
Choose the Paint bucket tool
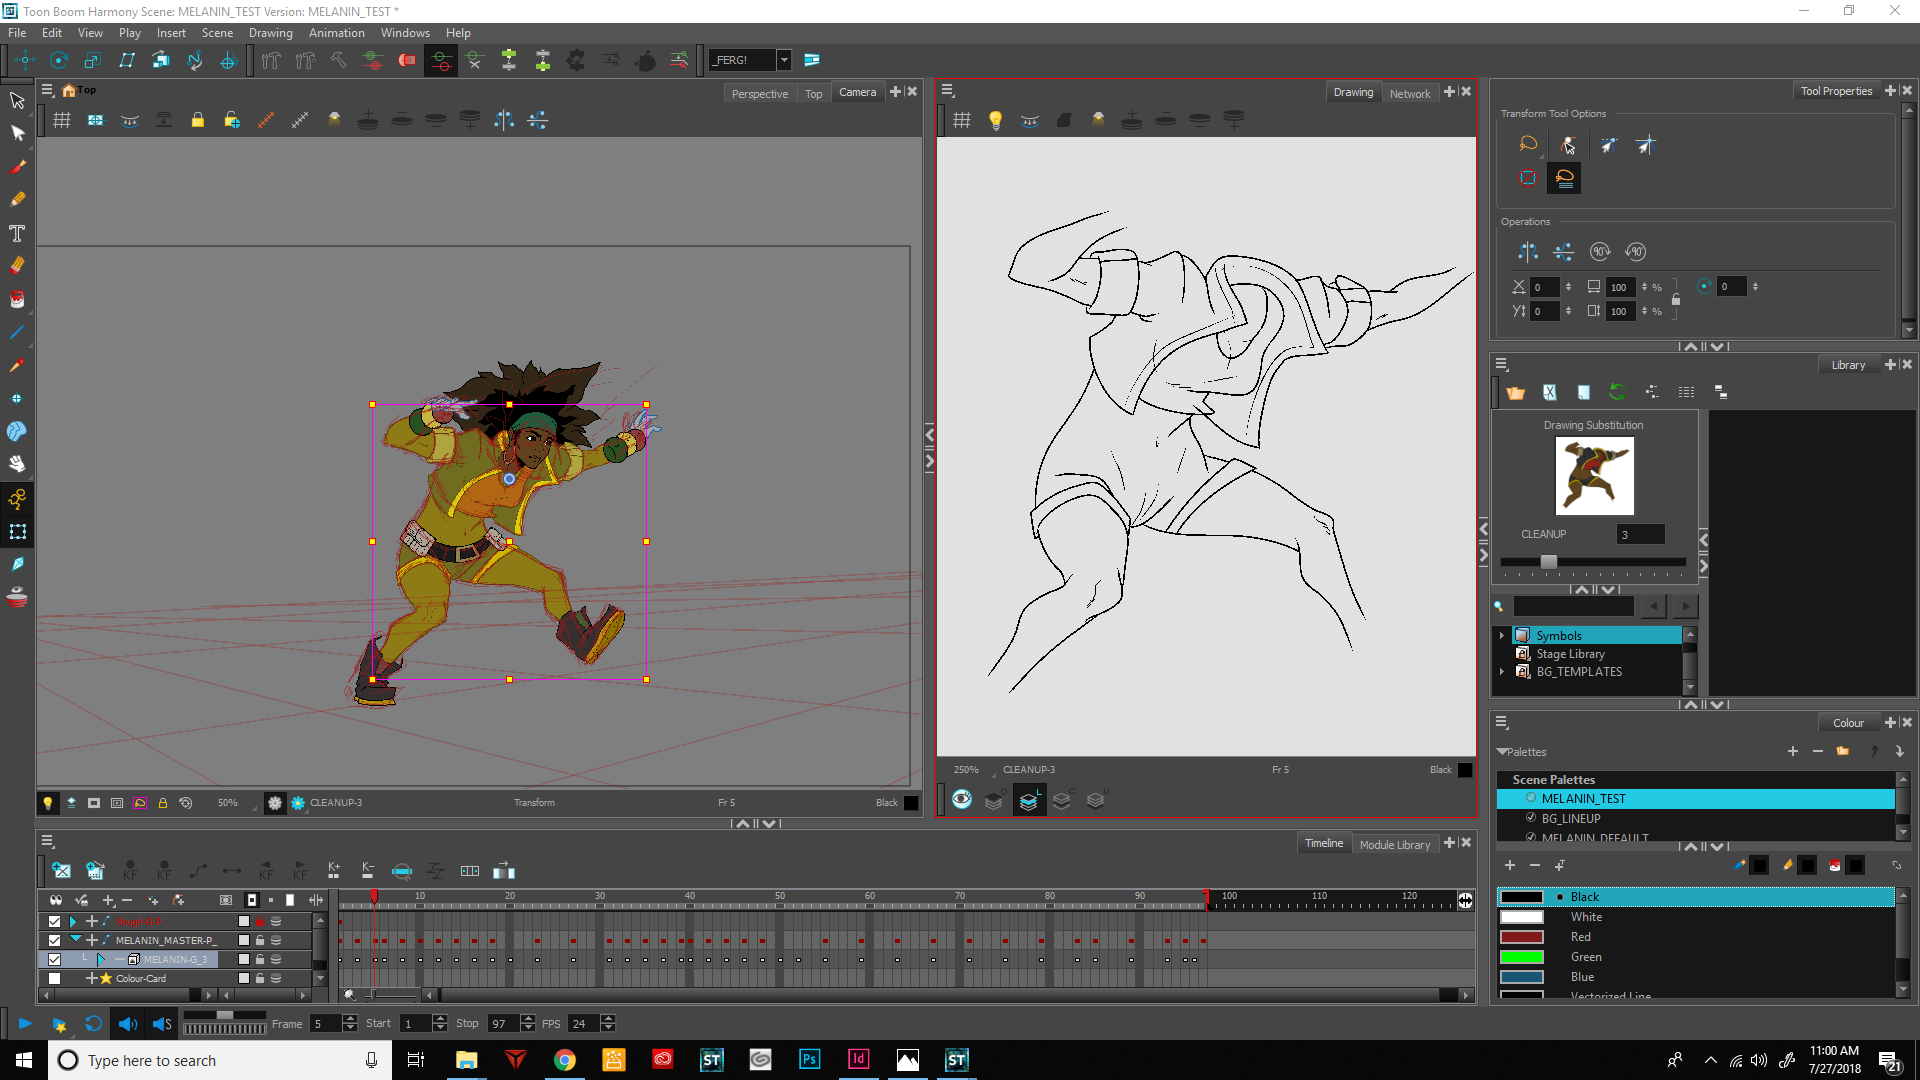(x=17, y=299)
